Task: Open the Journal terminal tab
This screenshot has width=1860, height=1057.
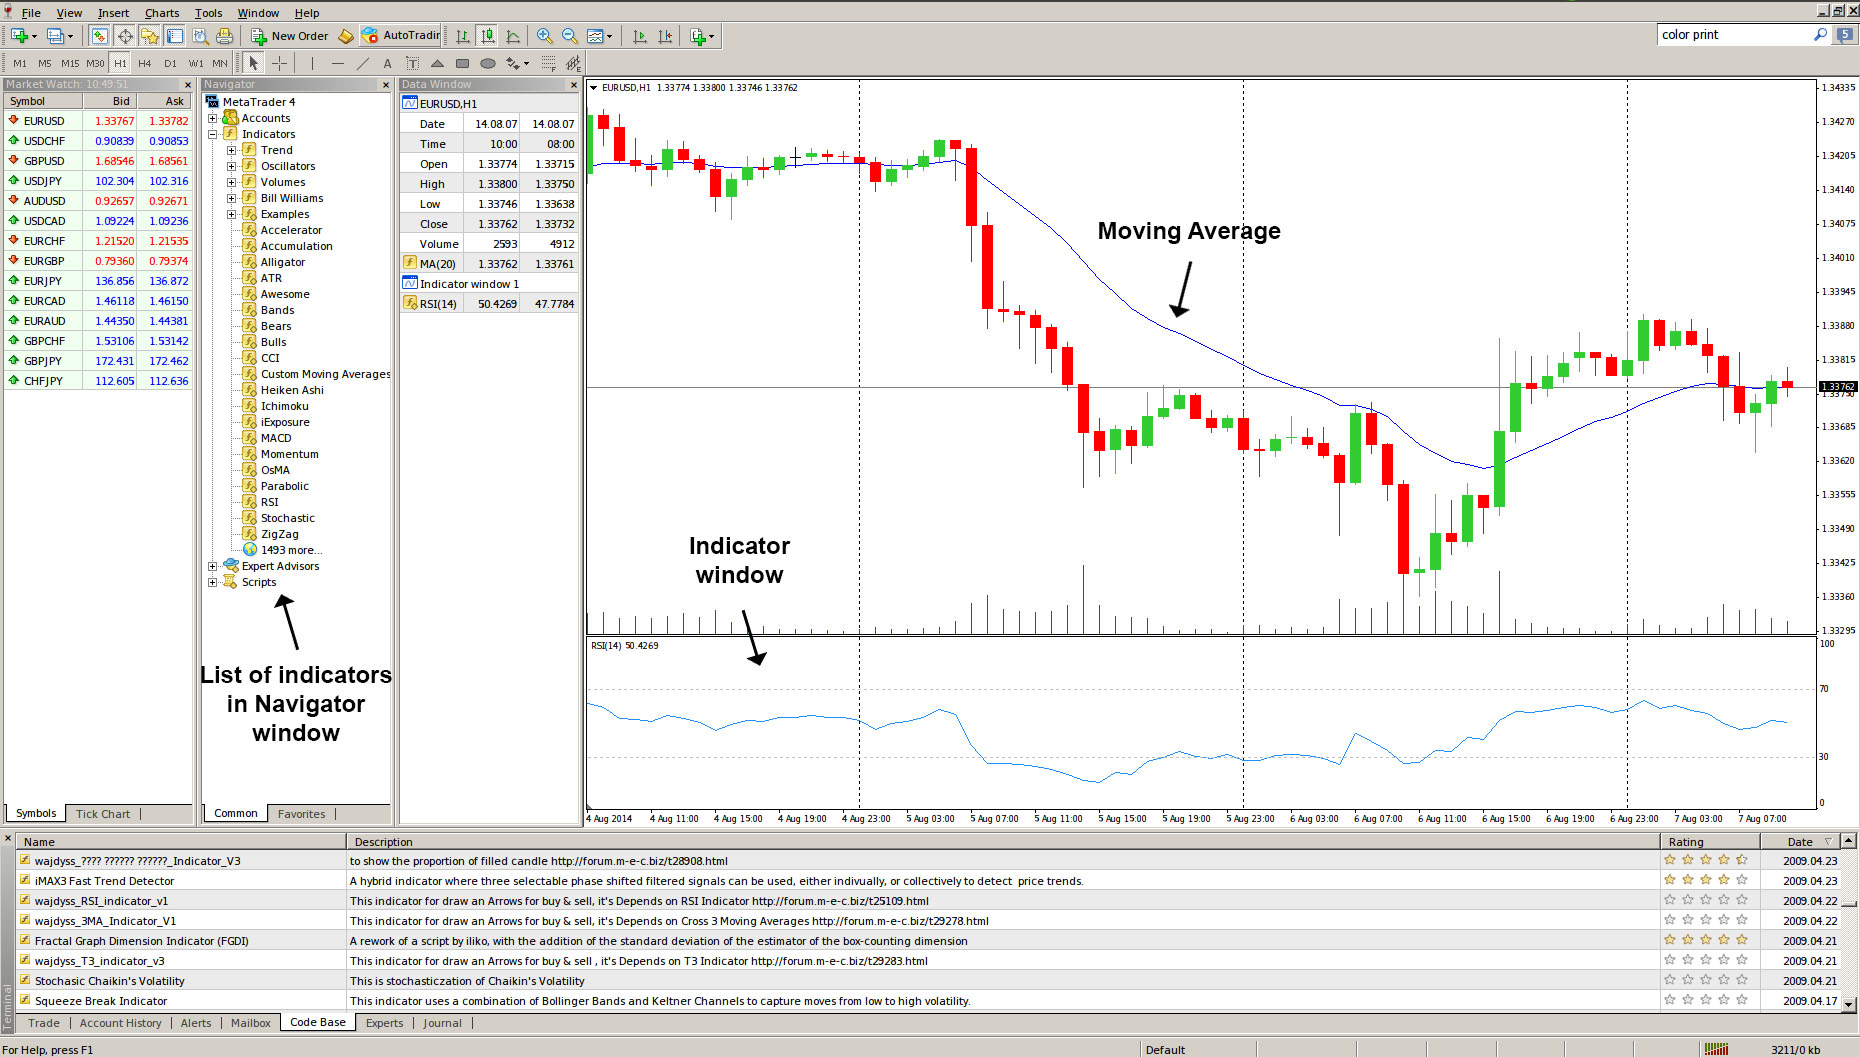Action: pos(442,1023)
